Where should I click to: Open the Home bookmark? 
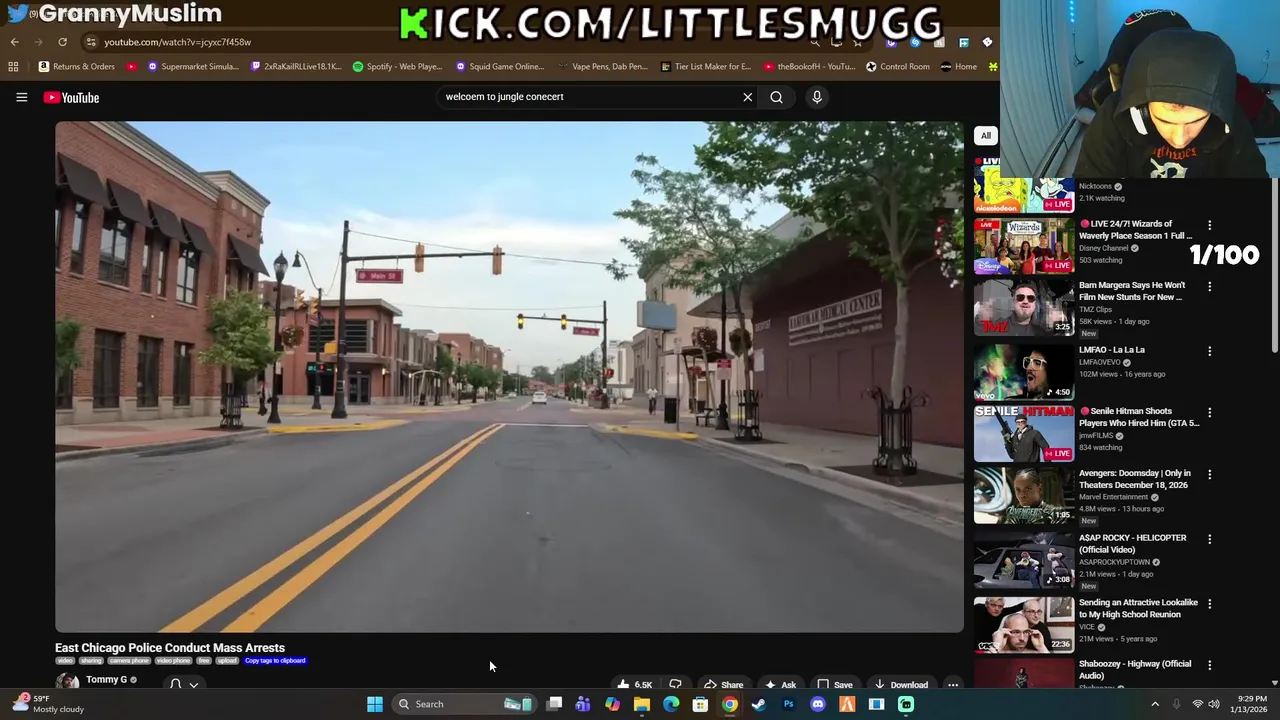[x=959, y=67]
